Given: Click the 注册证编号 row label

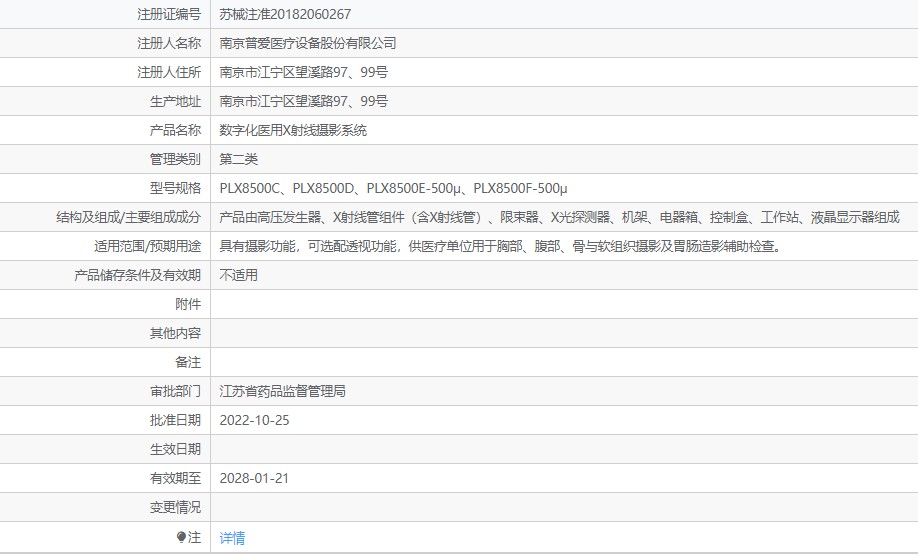Looking at the screenshot, I should (168, 14).
